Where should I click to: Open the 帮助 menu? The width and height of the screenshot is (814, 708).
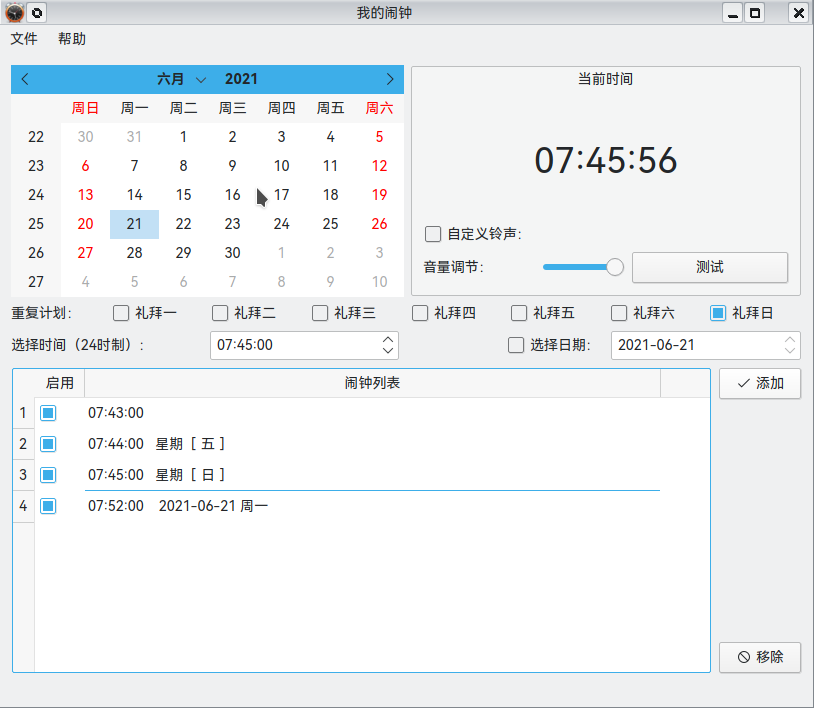click(72, 39)
